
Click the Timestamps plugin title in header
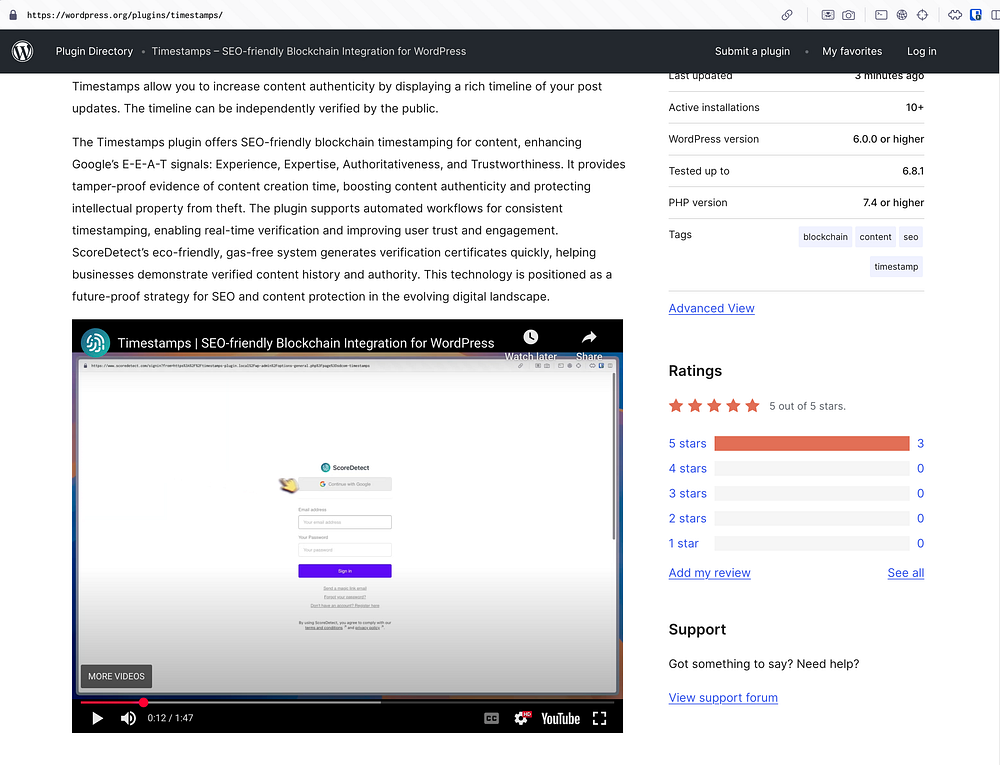pyautogui.click(x=309, y=51)
